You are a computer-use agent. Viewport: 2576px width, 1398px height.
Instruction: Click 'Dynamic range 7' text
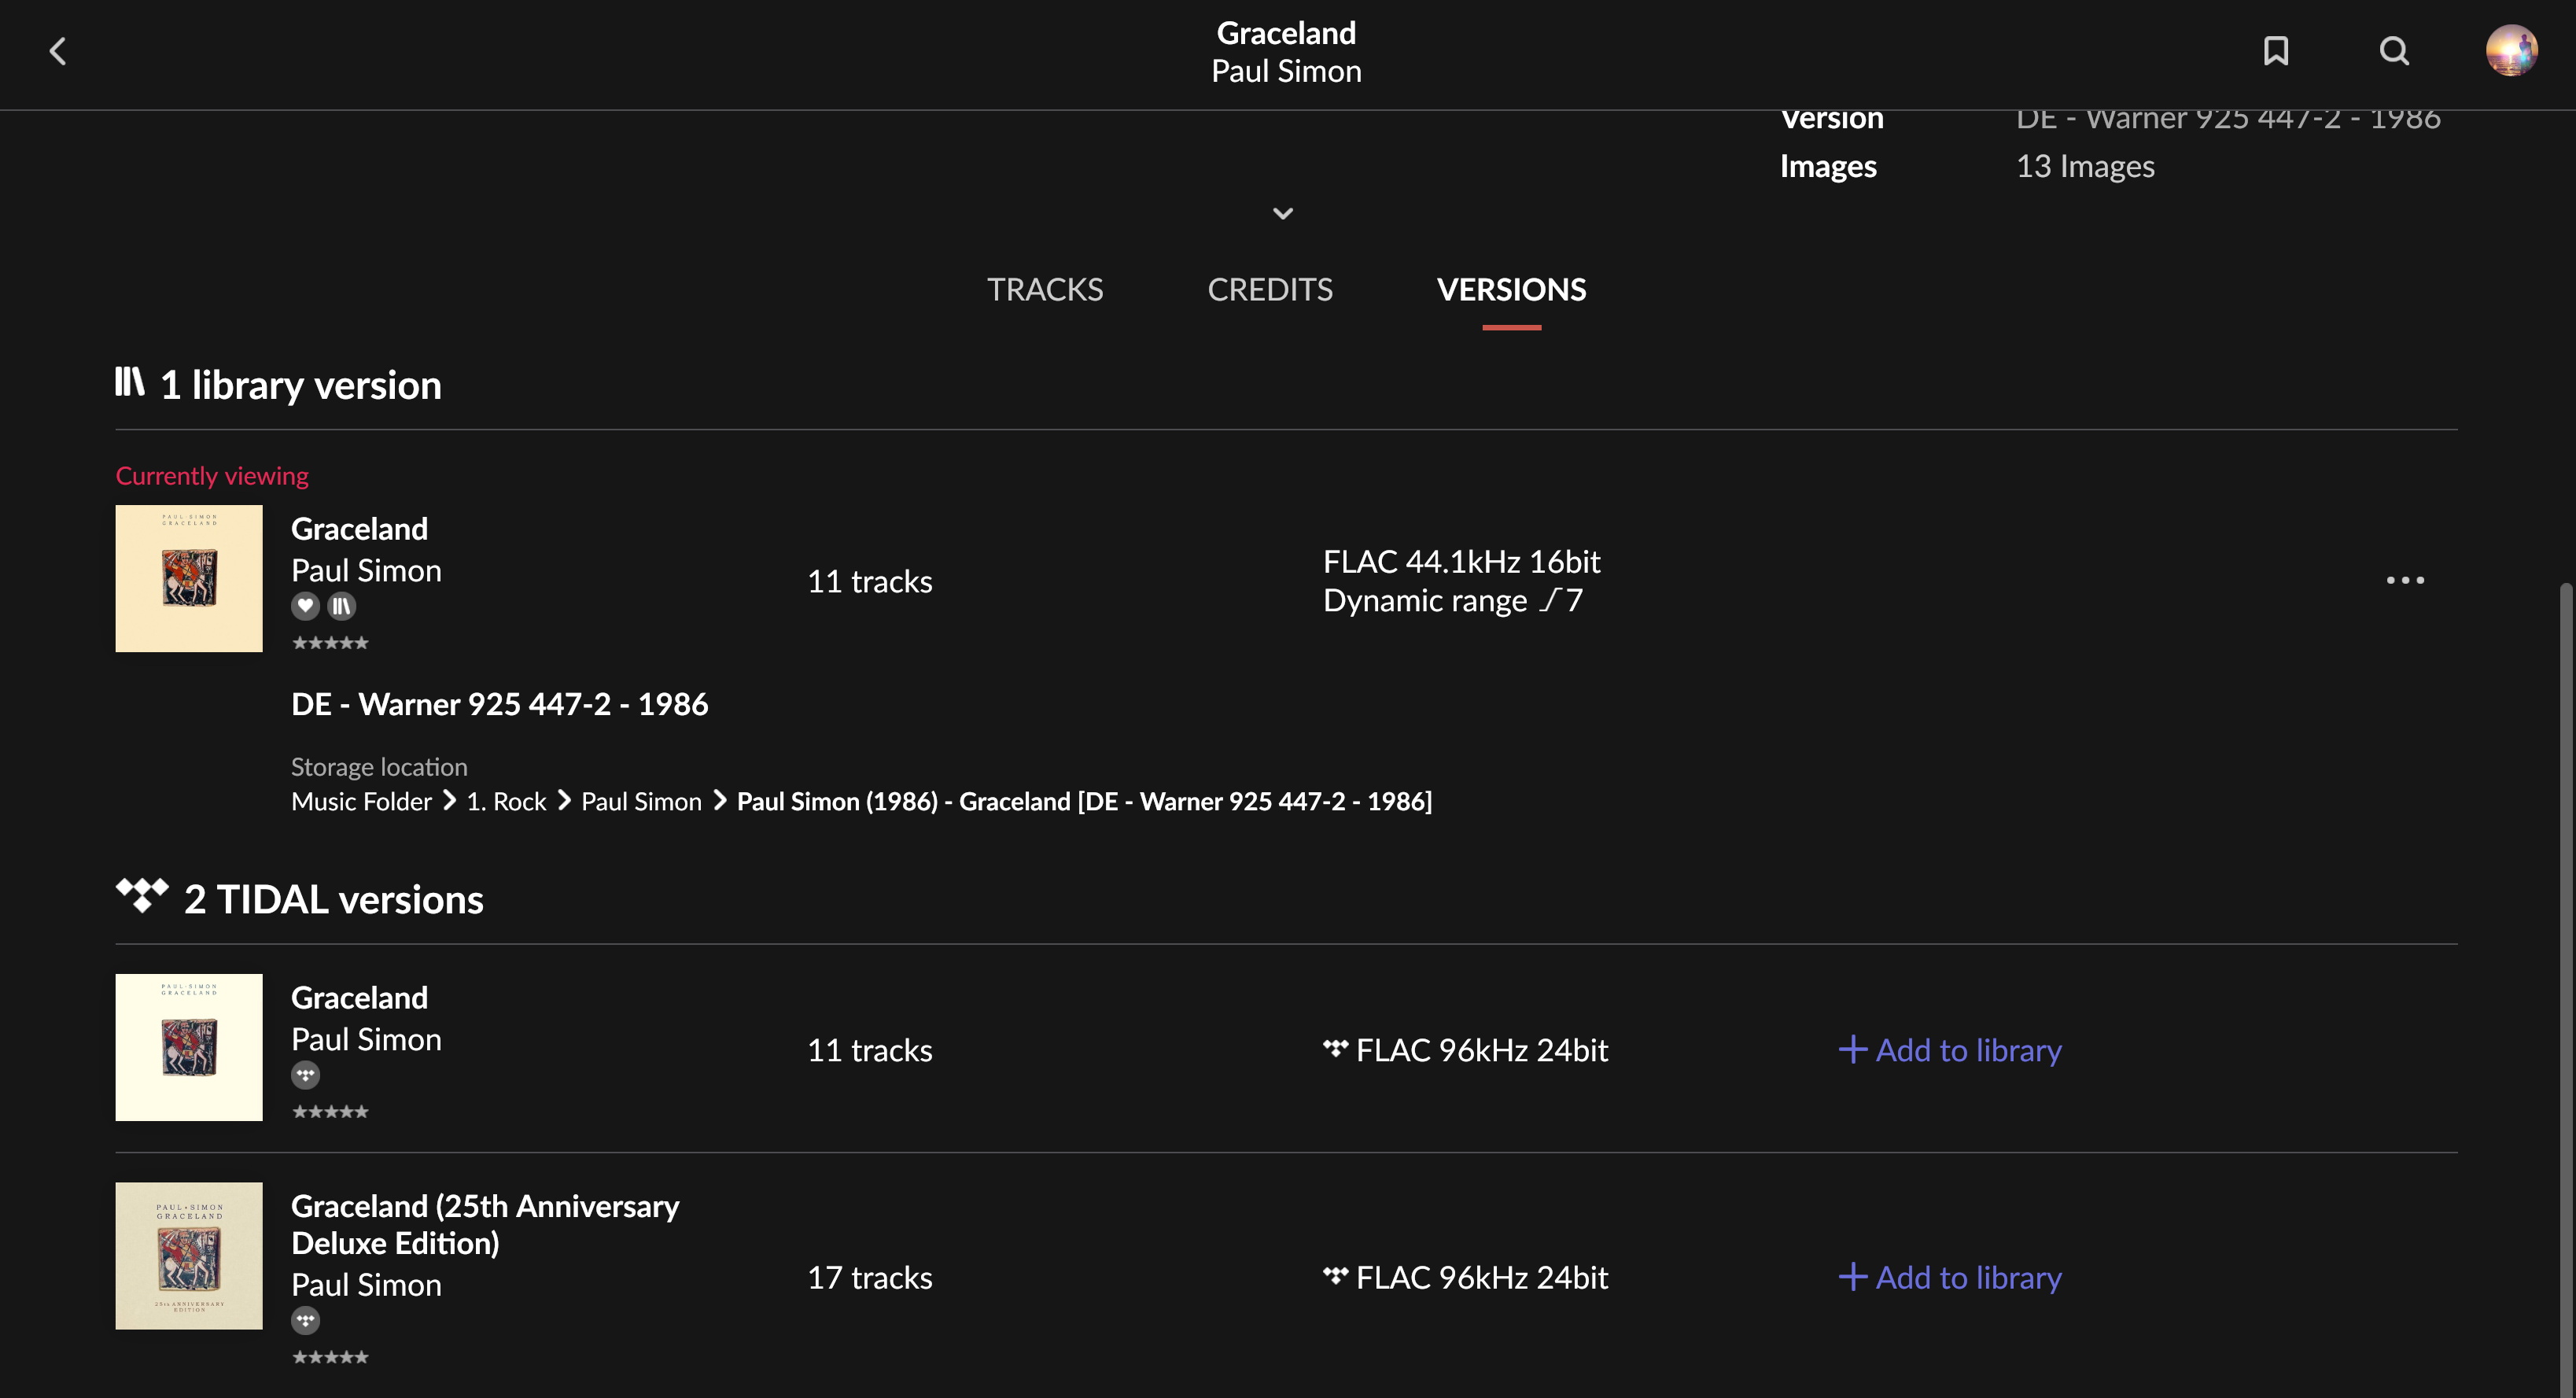point(1453,600)
